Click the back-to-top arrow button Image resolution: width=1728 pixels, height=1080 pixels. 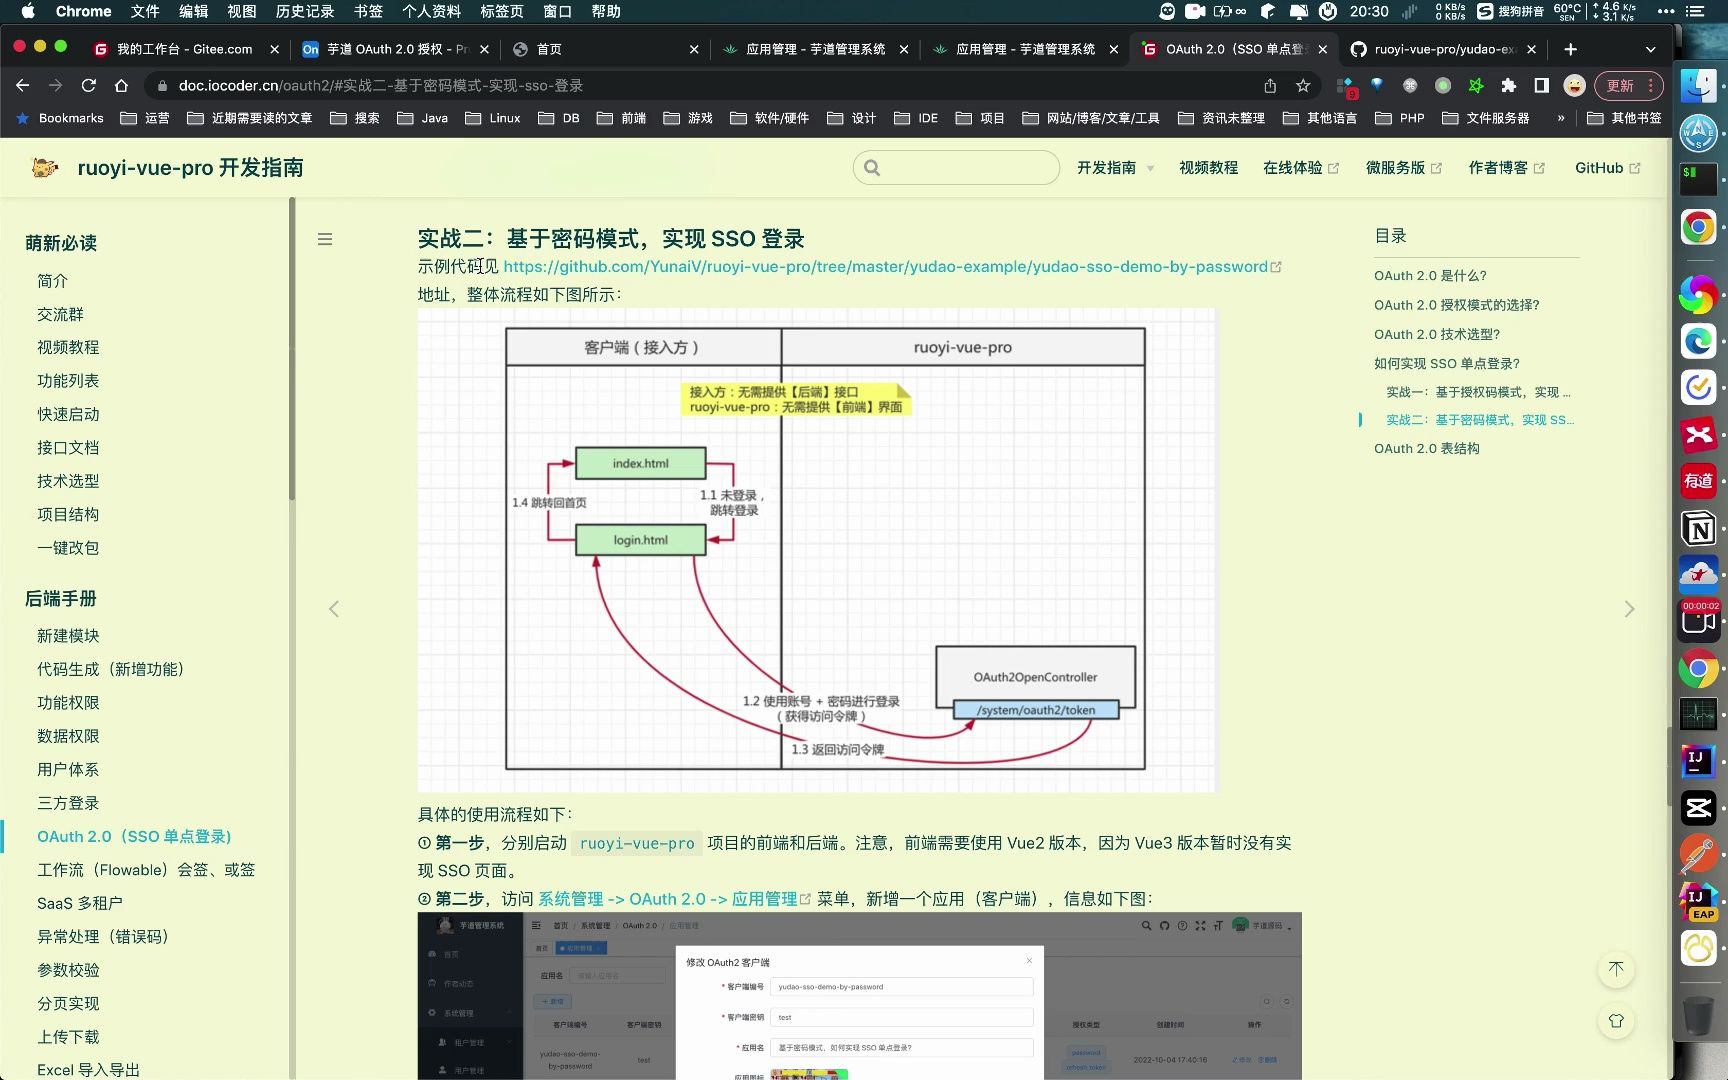[x=1616, y=968]
